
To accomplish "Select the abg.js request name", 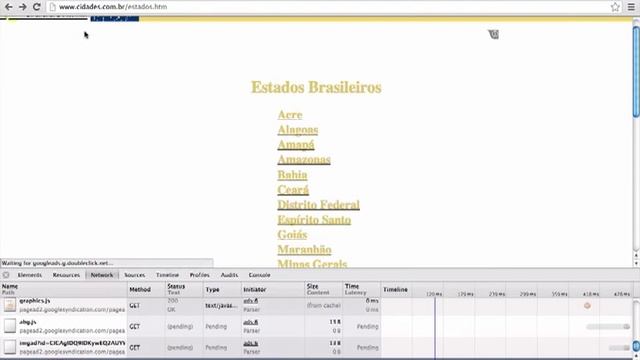I will [x=28, y=322].
